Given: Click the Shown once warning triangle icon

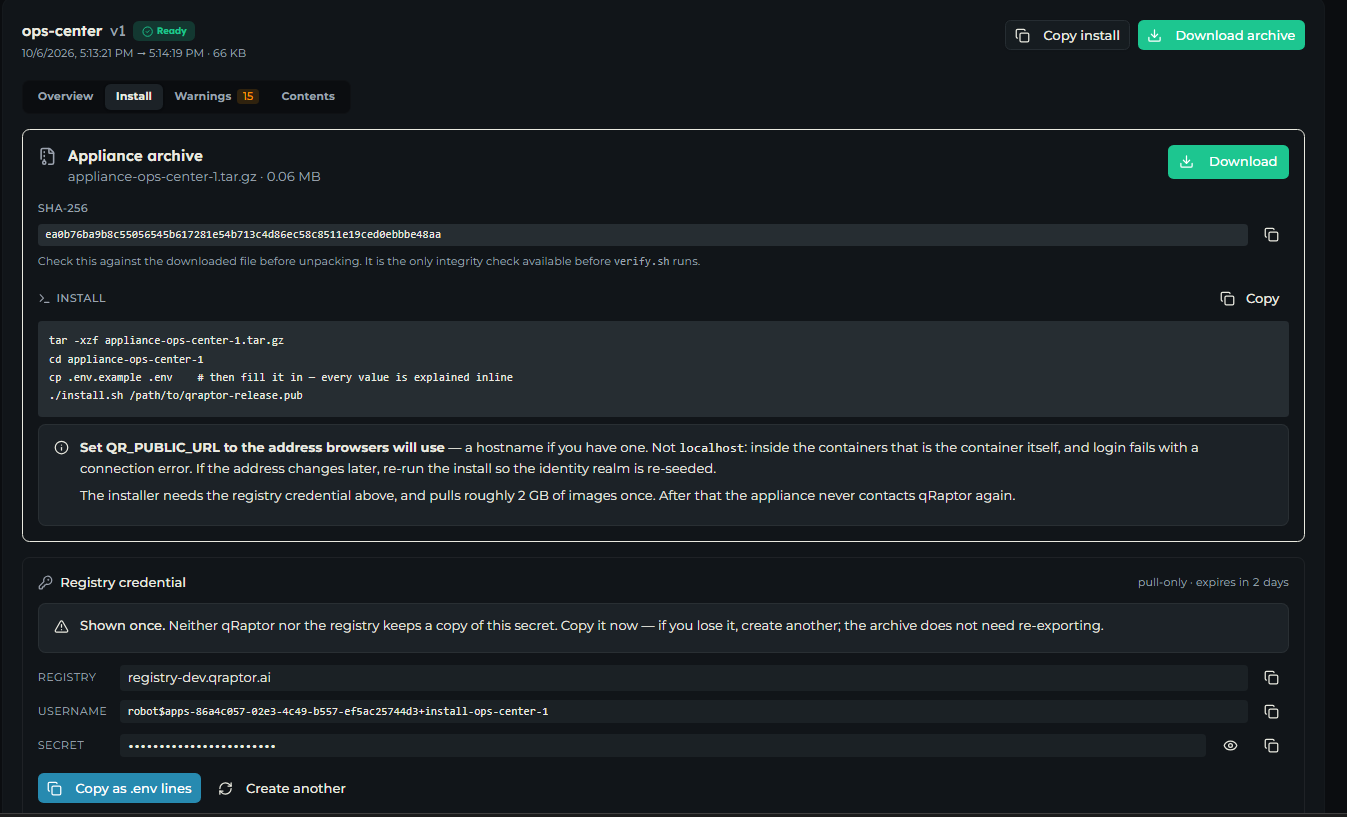Looking at the screenshot, I should click(x=61, y=626).
